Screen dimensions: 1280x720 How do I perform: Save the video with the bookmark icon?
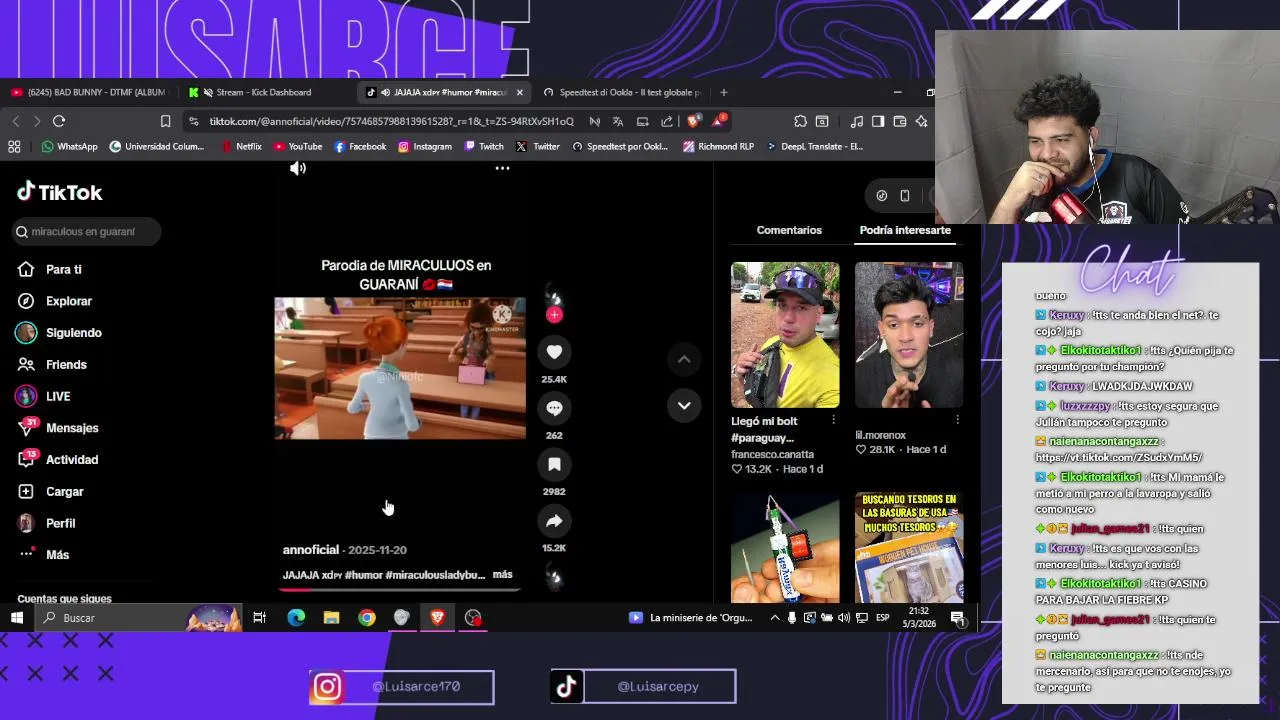point(554,464)
